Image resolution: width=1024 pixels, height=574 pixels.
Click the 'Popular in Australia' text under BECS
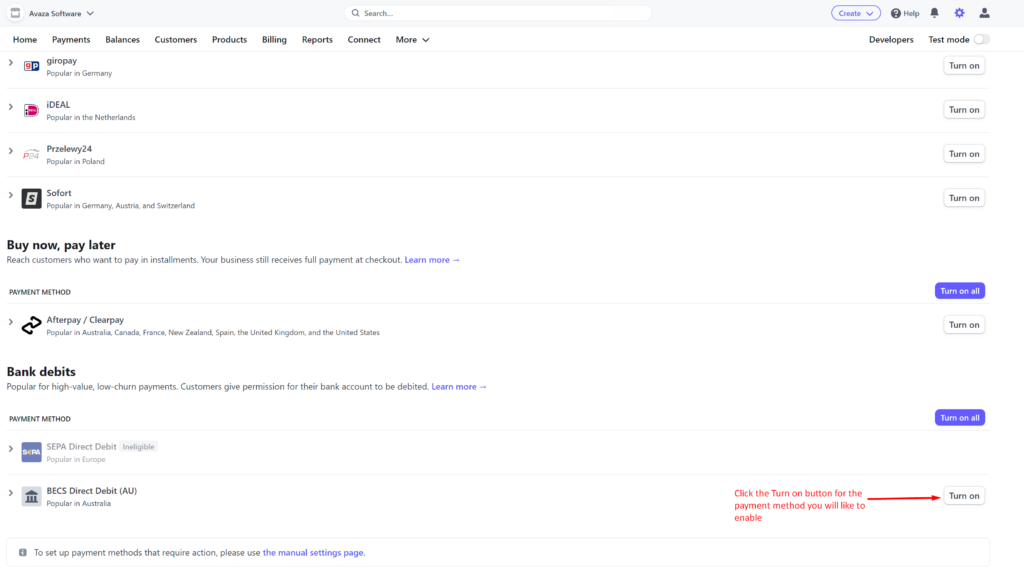tap(78, 503)
